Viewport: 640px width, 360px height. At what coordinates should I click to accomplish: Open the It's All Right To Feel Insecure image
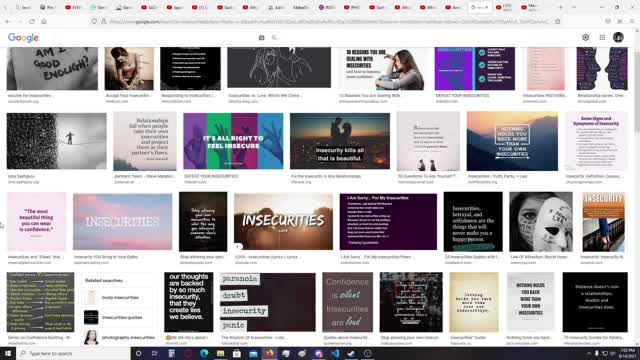[x=233, y=141]
